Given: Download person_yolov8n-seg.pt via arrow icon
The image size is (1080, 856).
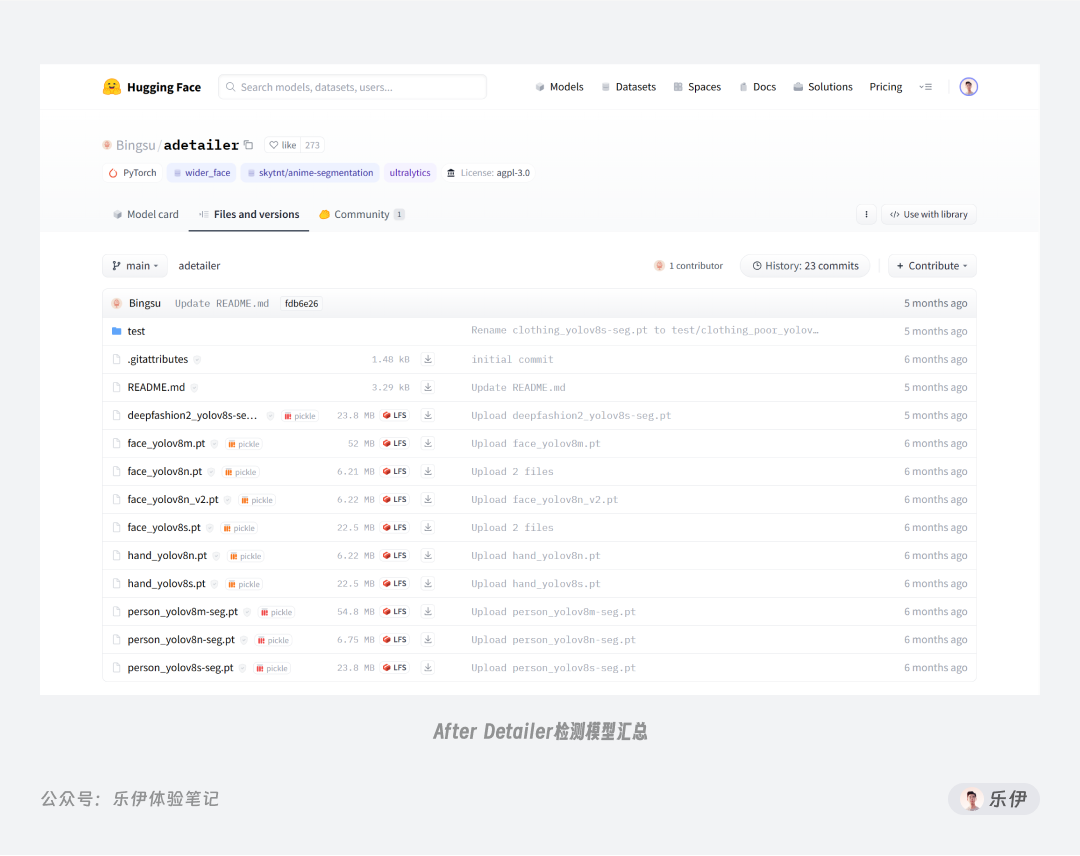Looking at the screenshot, I should point(428,639).
